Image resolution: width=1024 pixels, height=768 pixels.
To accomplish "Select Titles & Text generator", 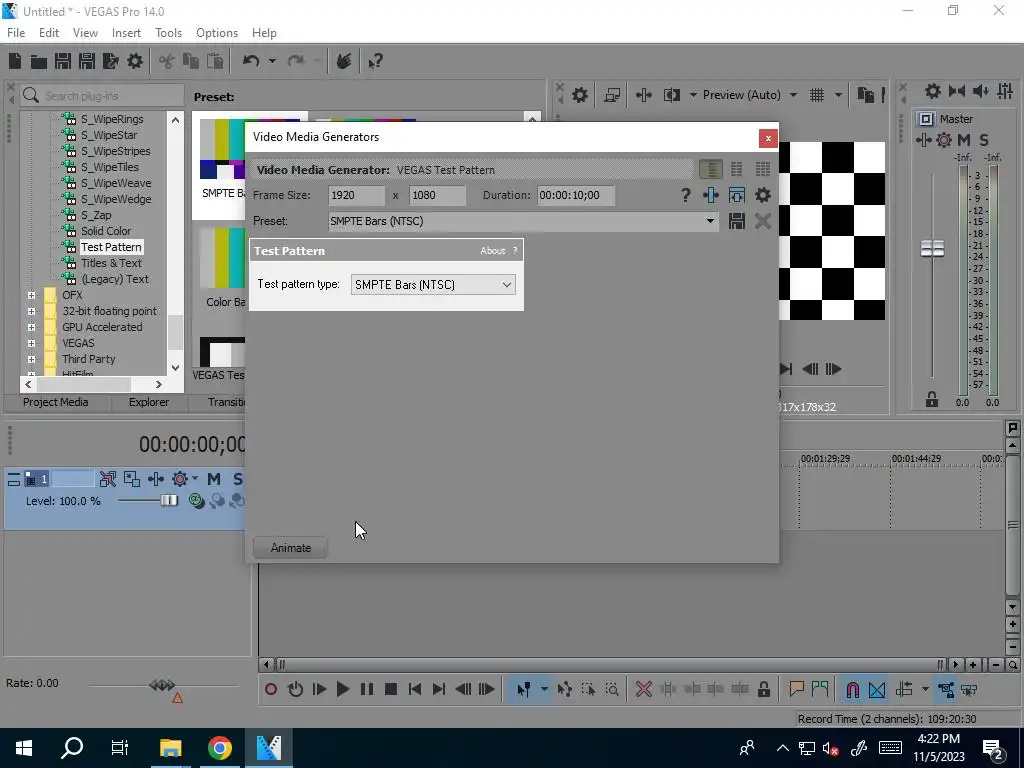I will pos(110,263).
